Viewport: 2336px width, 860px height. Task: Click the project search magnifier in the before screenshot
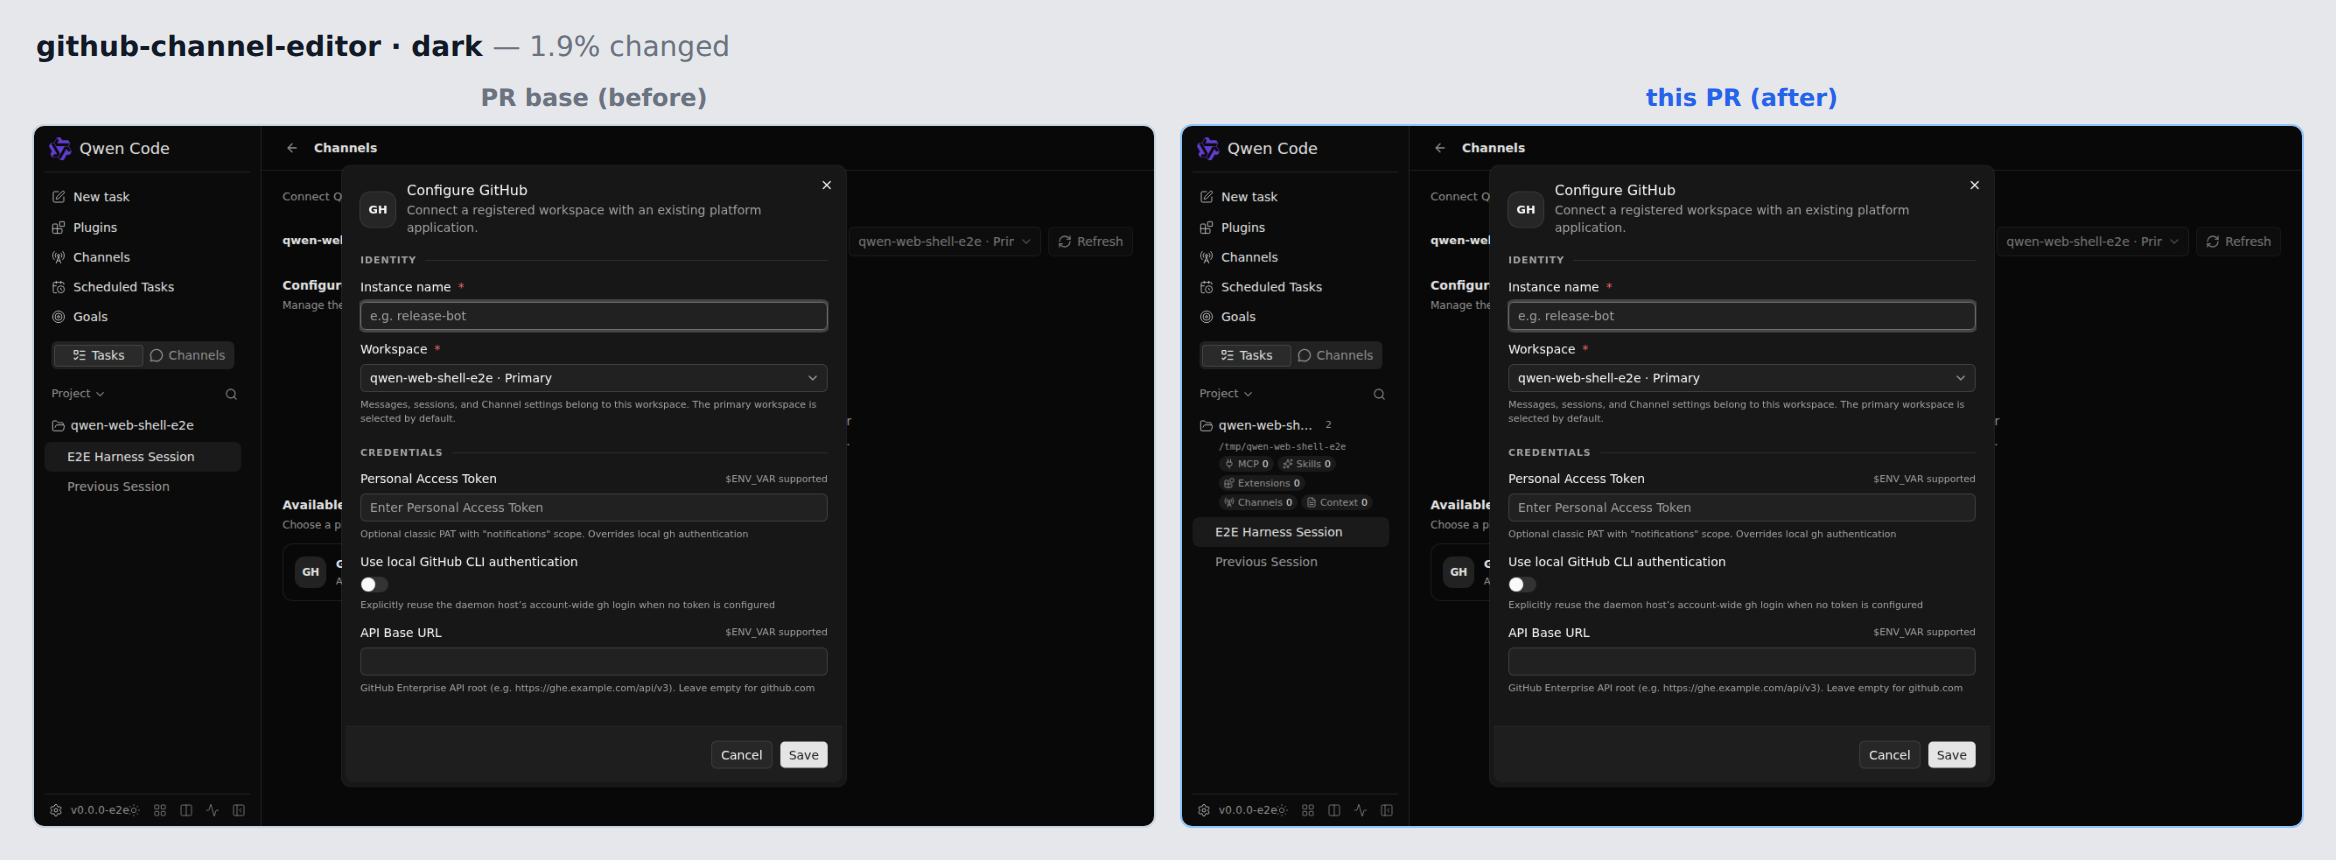tap(231, 394)
